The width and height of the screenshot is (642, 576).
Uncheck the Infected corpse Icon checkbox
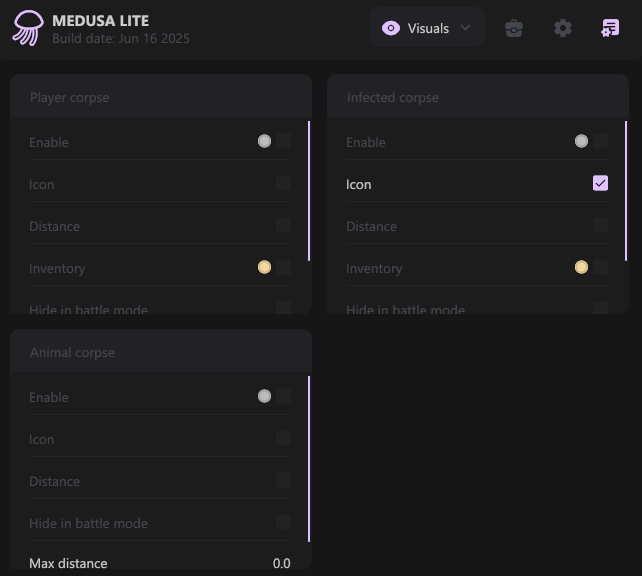[600, 183]
